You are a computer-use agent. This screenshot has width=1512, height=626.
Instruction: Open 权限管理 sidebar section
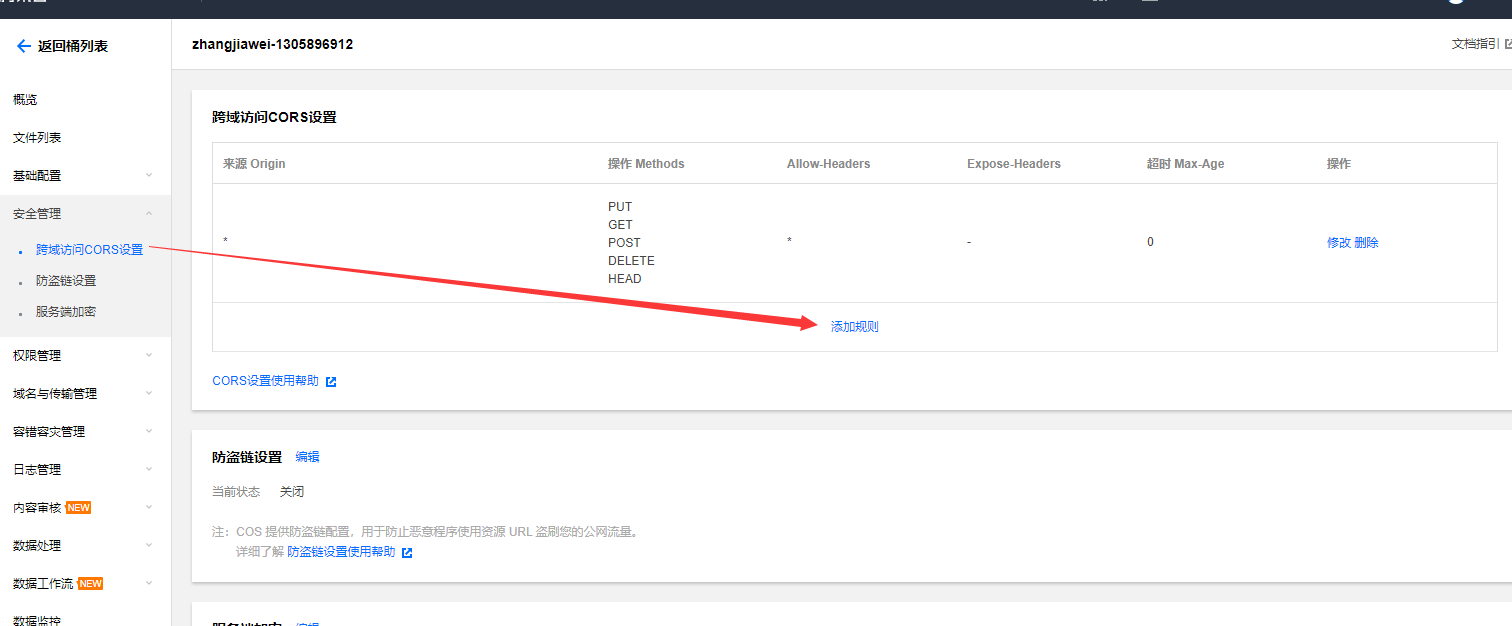(x=37, y=356)
